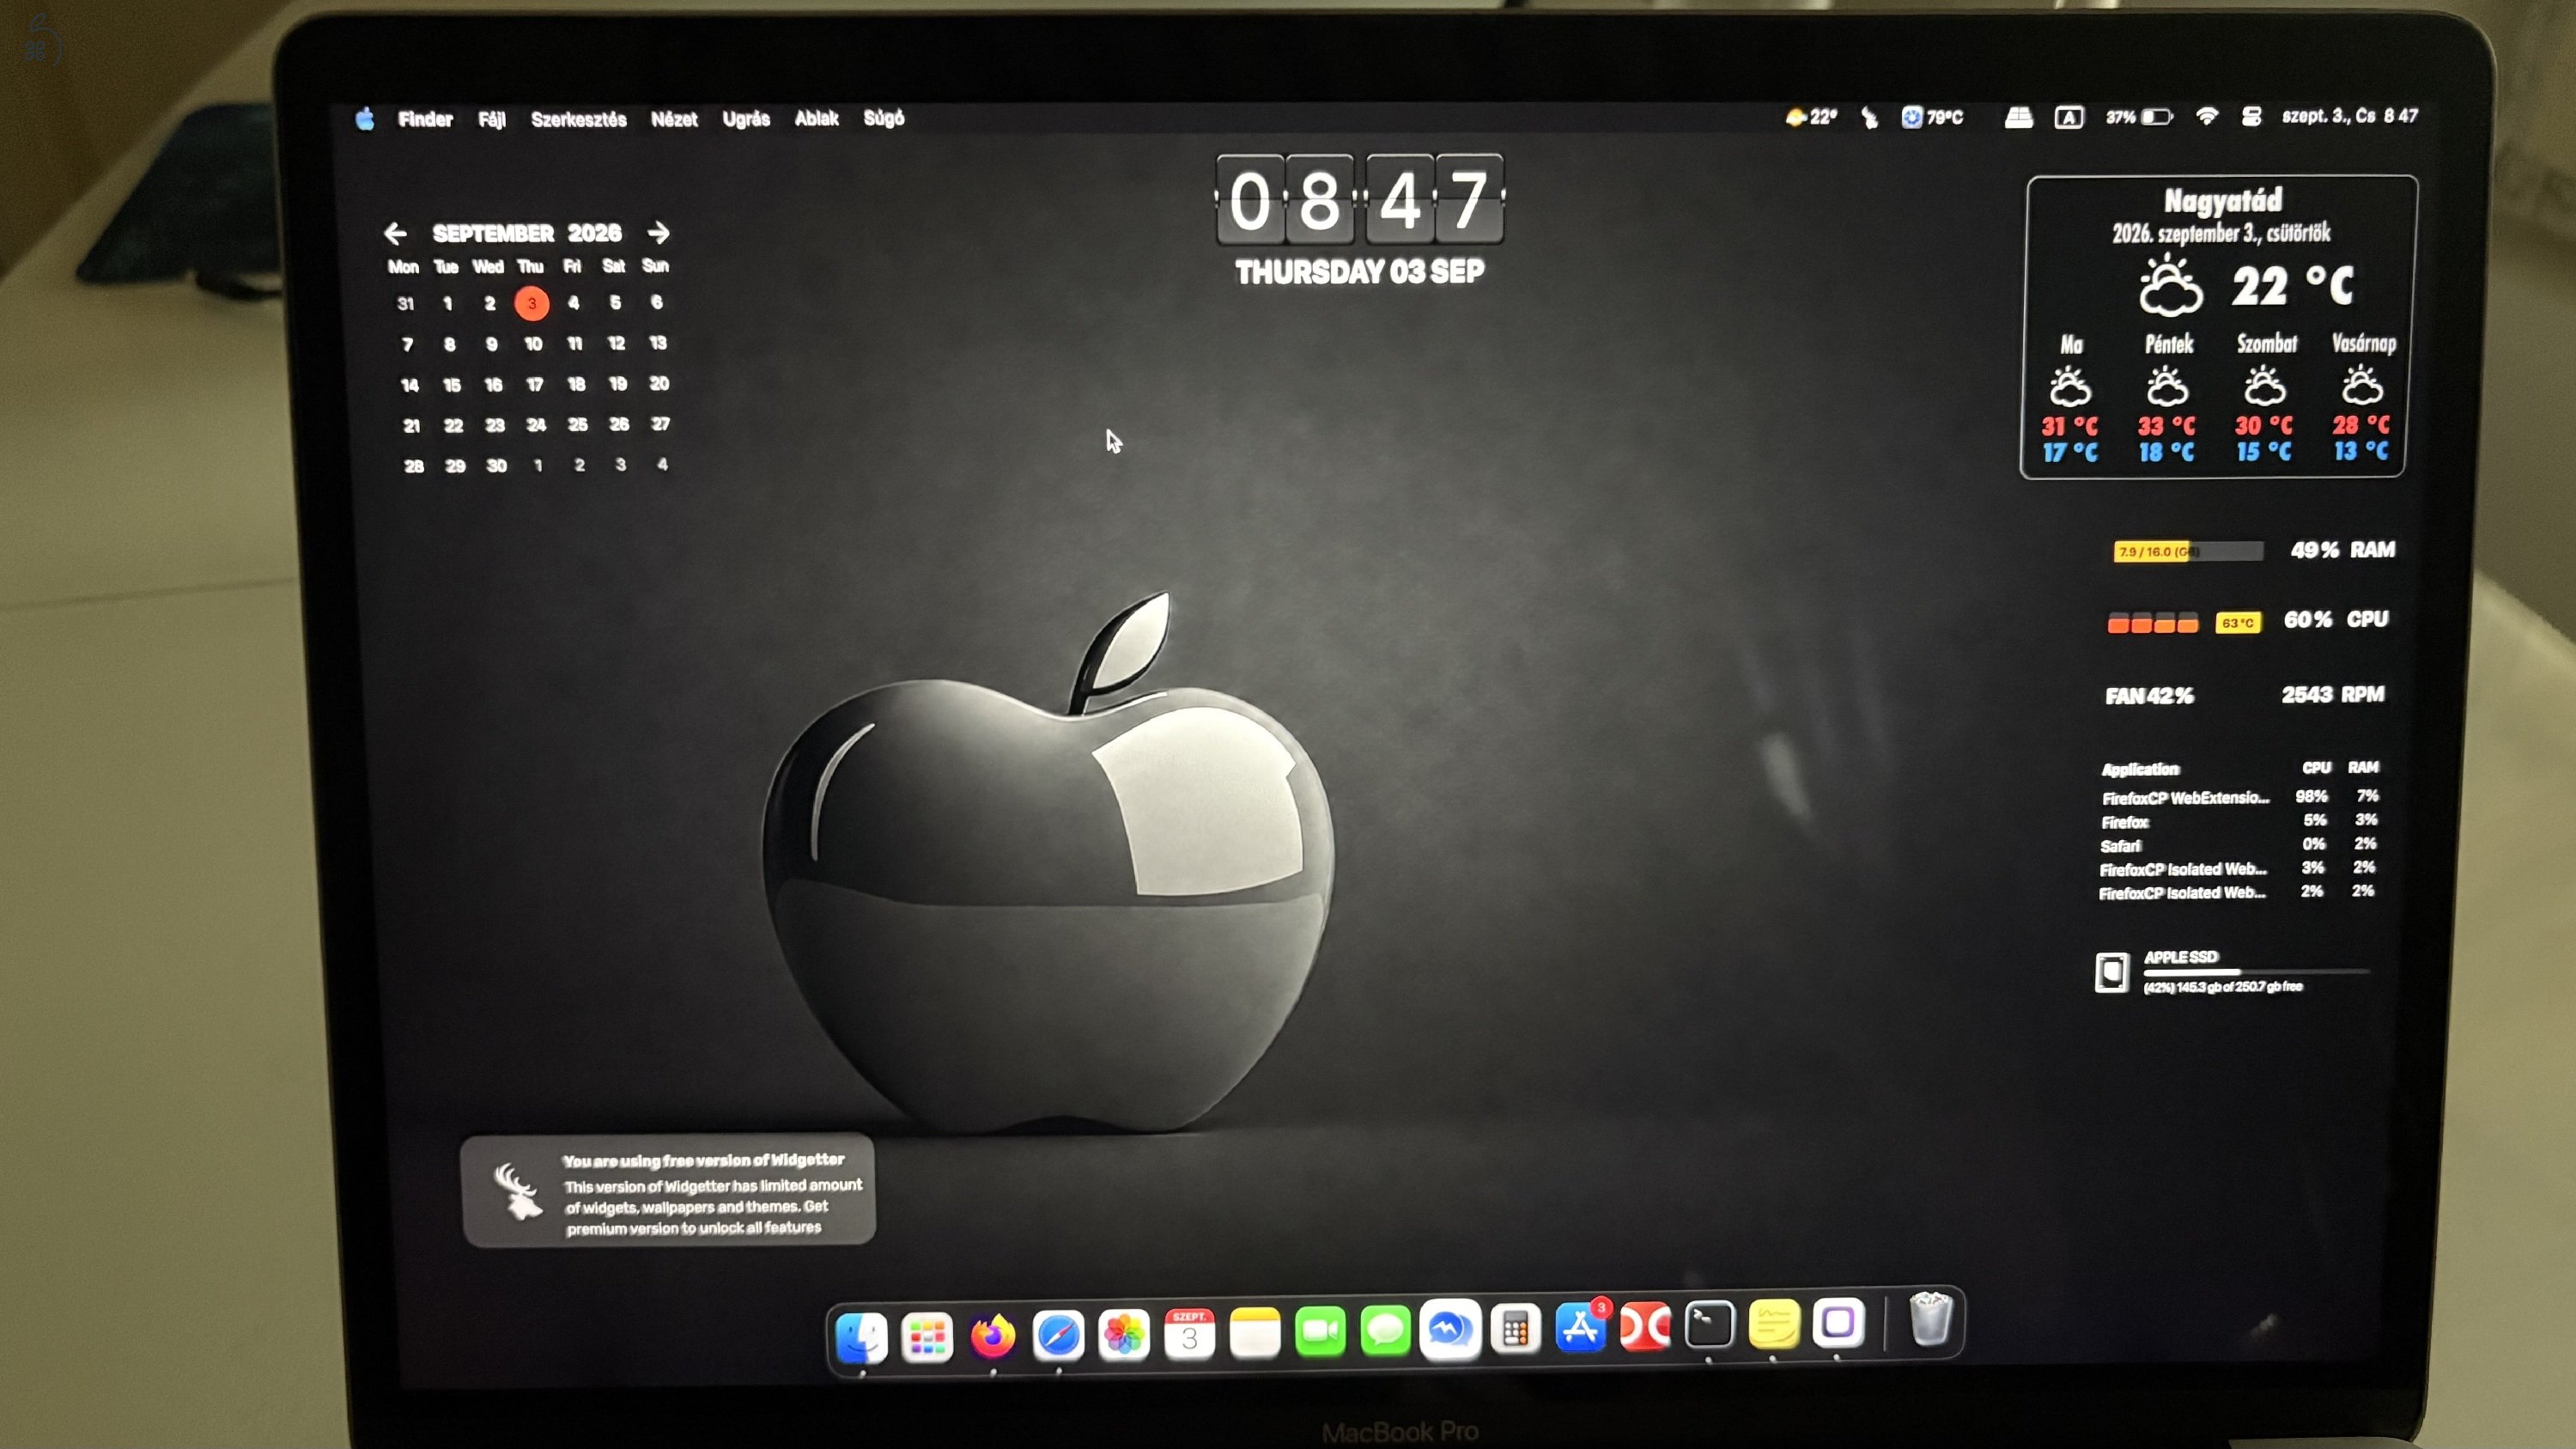The width and height of the screenshot is (2576, 1449).
Task: Click THURSDAY 03 SEP date label
Action: (1359, 272)
